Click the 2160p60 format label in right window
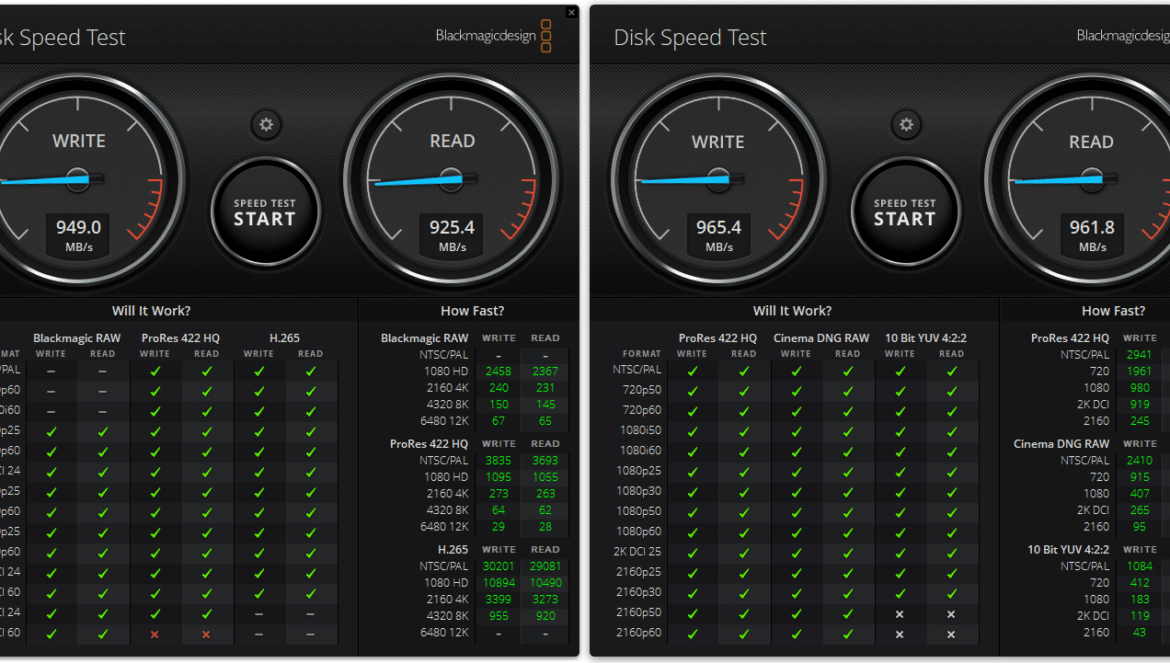This screenshot has width=1170, height=663. tap(639, 632)
